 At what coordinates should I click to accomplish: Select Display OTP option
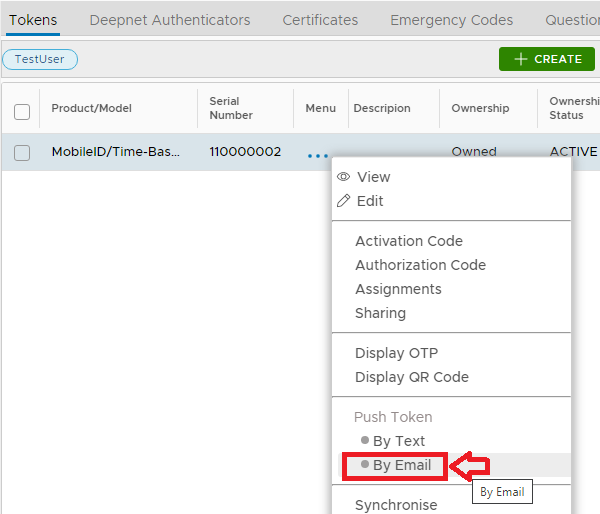(396, 353)
